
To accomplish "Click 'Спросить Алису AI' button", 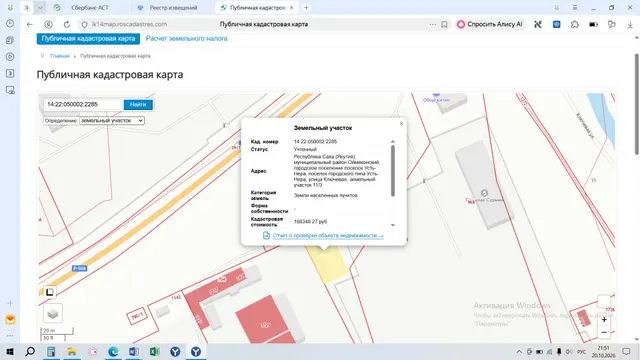I will (x=490, y=24).
